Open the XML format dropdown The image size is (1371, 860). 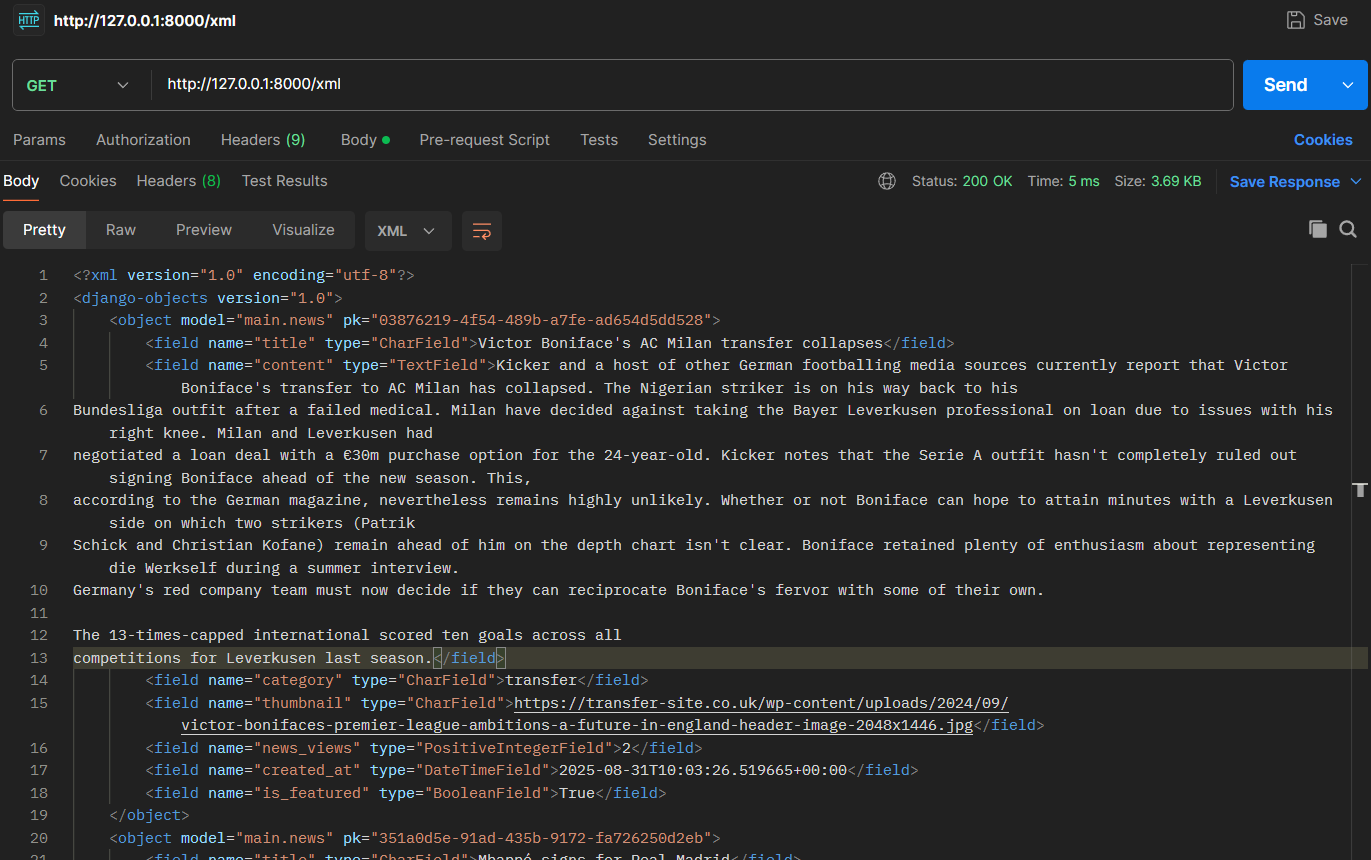(x=408, y=231)
